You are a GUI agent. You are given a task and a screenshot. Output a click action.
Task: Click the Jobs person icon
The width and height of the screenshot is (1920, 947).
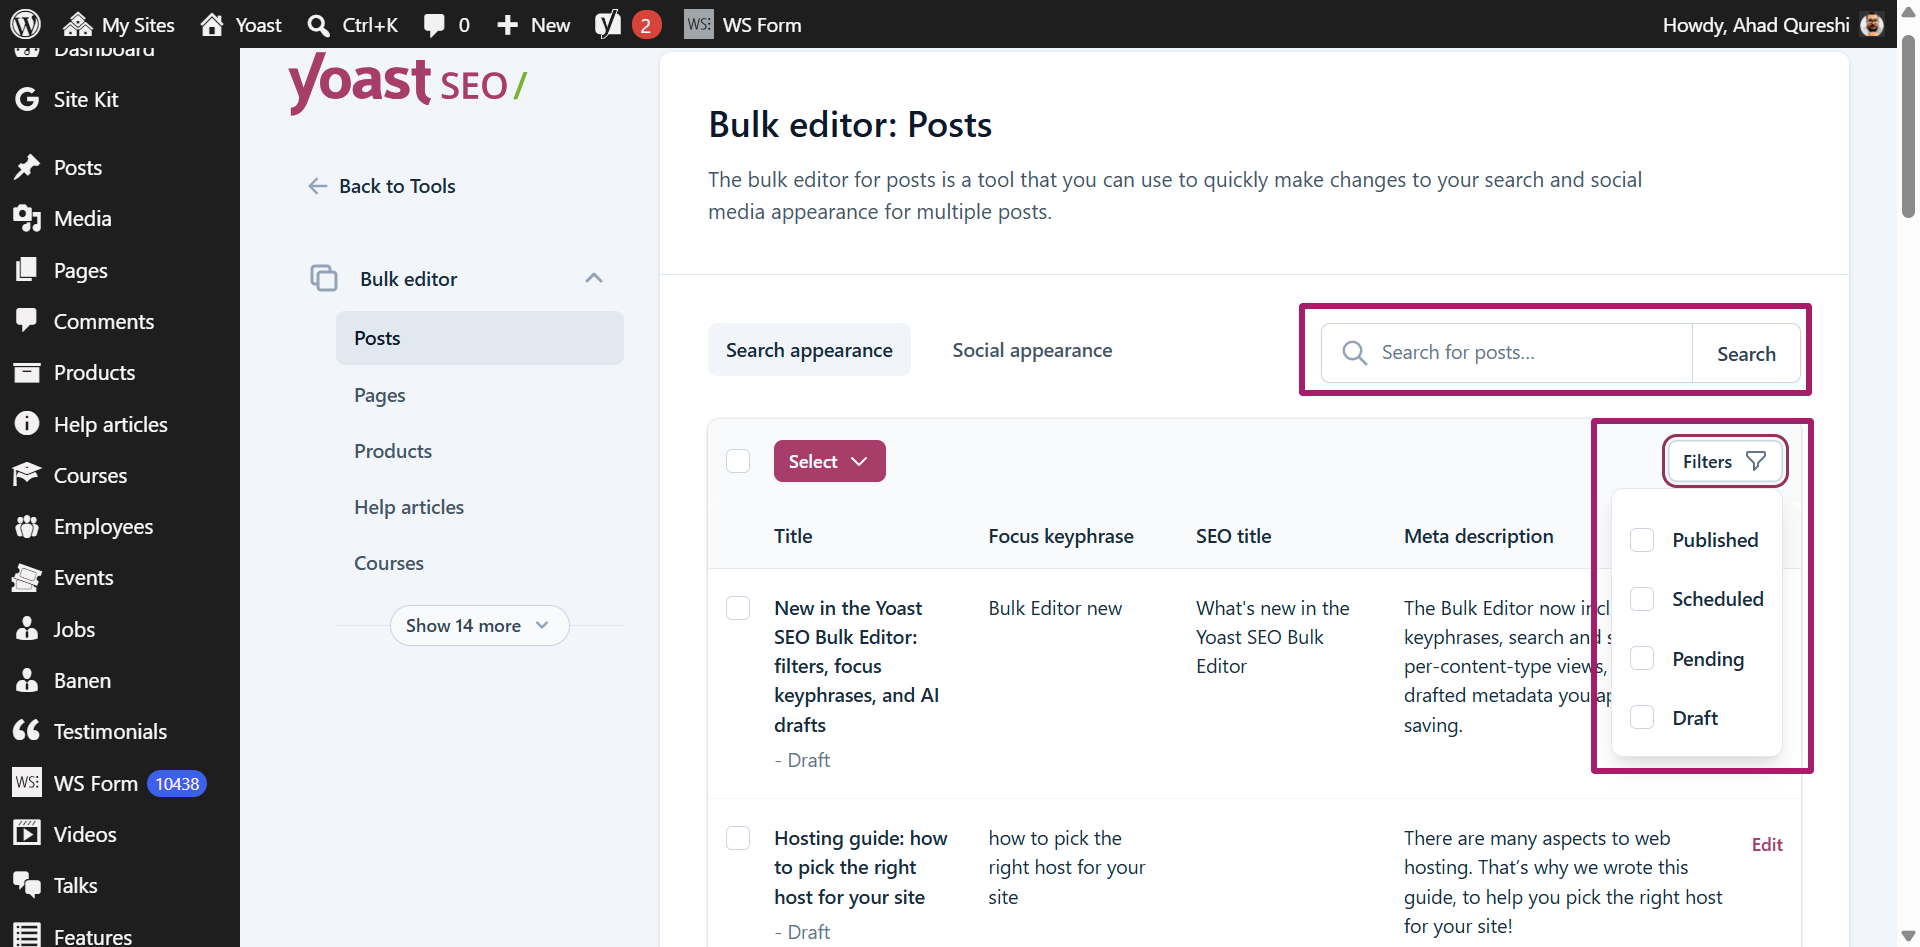27,629
